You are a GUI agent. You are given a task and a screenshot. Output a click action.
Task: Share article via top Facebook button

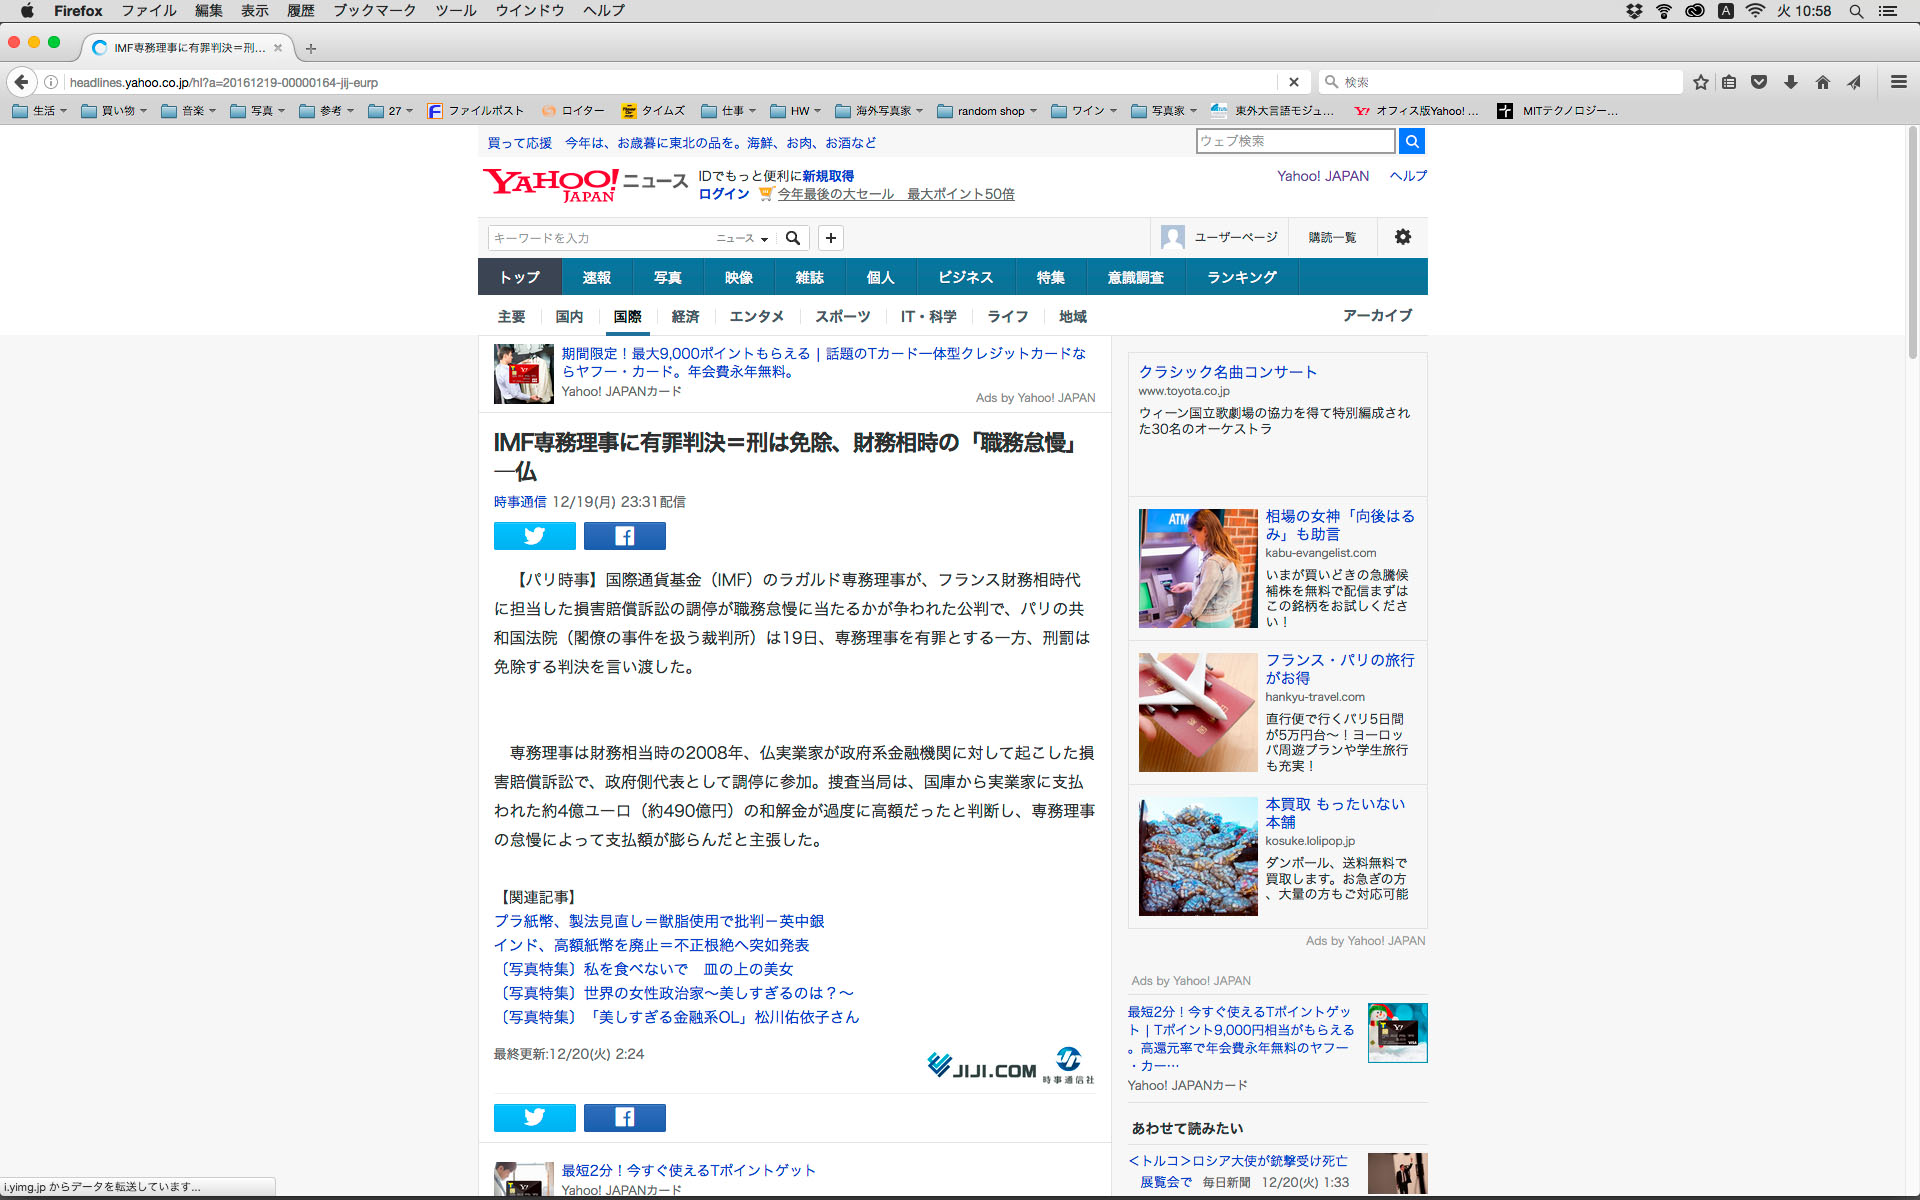tap(624, 536)
